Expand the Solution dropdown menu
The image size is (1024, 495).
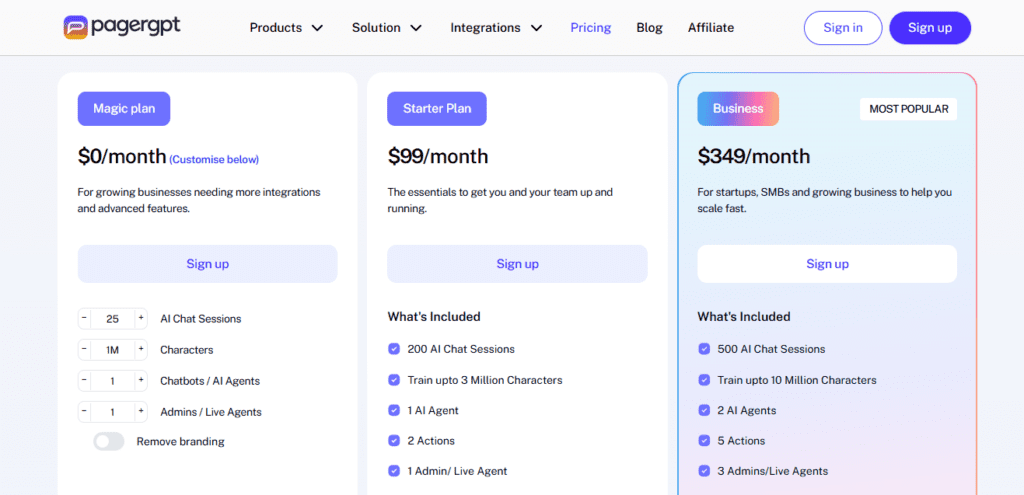tap(387, 28)
